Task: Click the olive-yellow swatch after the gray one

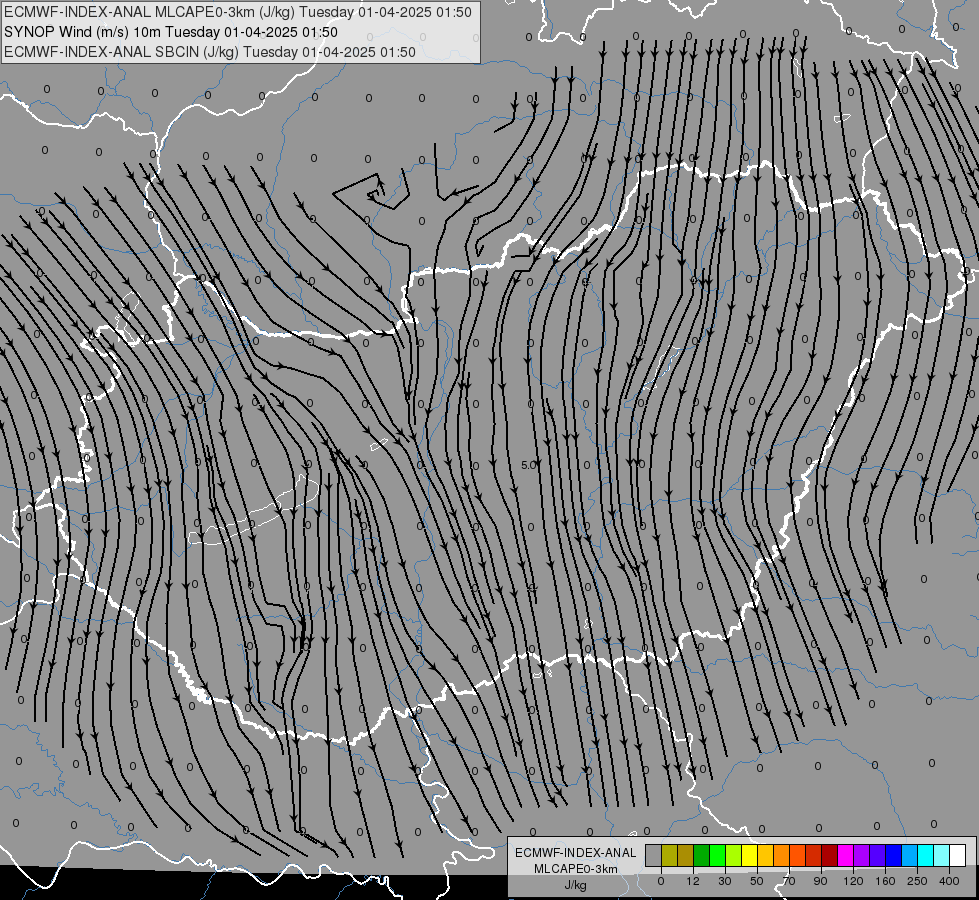Action: (669, 856)
